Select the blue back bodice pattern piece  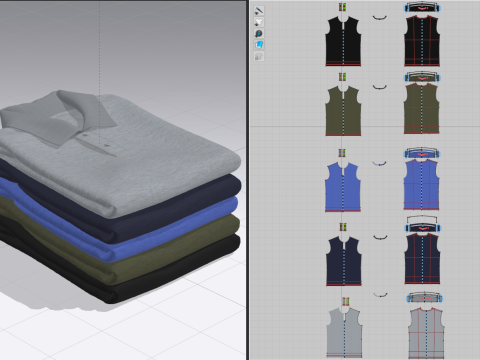tap(421, 185)
